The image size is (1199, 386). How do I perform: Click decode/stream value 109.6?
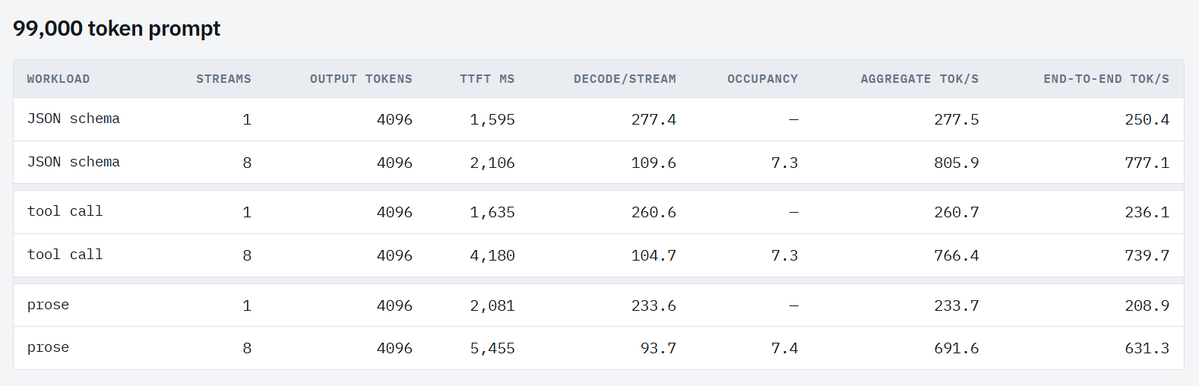click(654, 163)
